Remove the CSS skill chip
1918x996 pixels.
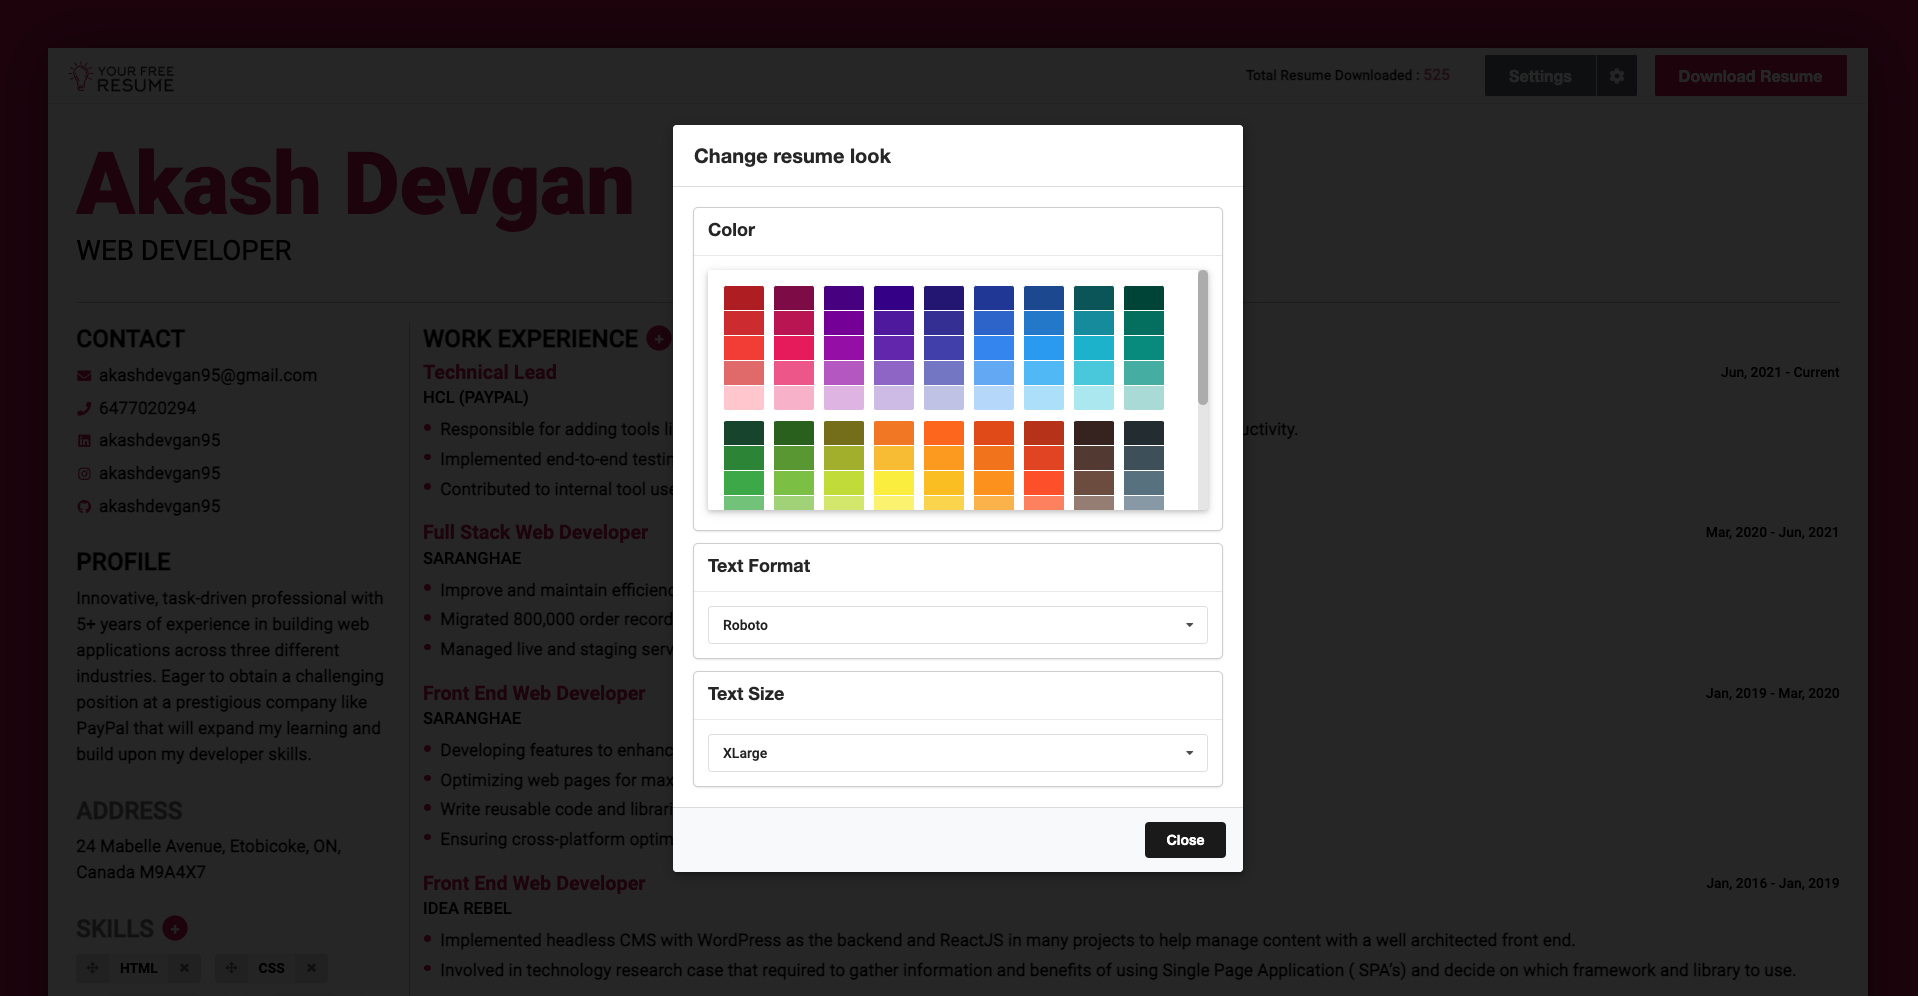coord(311,968)
